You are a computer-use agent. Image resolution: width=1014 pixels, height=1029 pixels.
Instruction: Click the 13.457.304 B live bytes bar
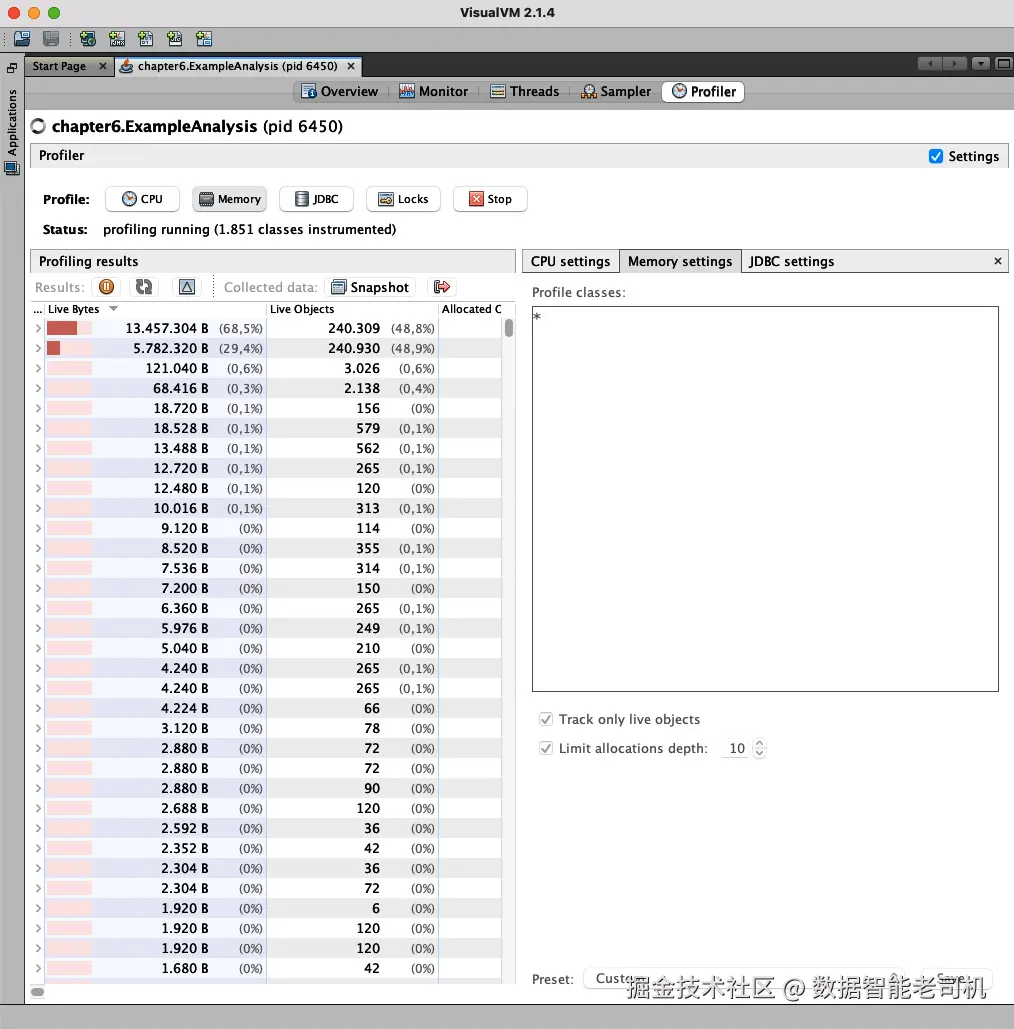tap(69, 328)
